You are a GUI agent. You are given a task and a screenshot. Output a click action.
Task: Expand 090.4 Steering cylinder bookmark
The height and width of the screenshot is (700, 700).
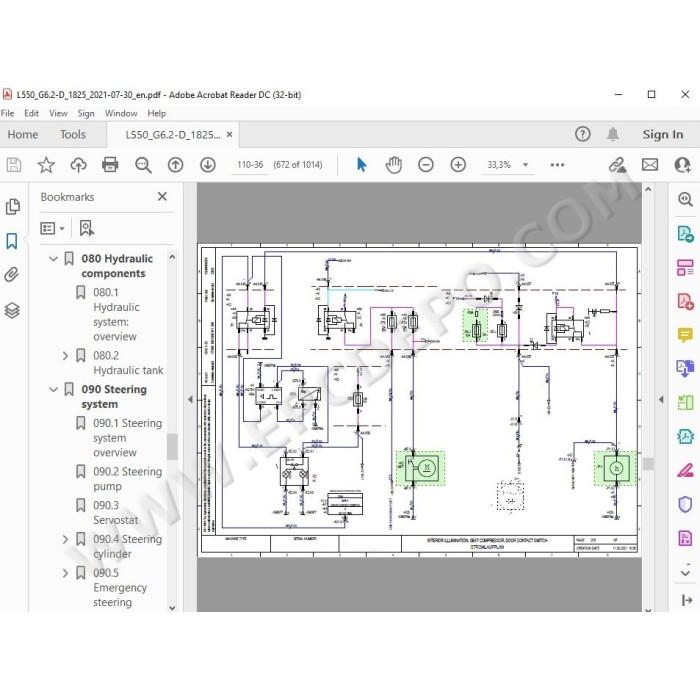click(x=65, y=539)
